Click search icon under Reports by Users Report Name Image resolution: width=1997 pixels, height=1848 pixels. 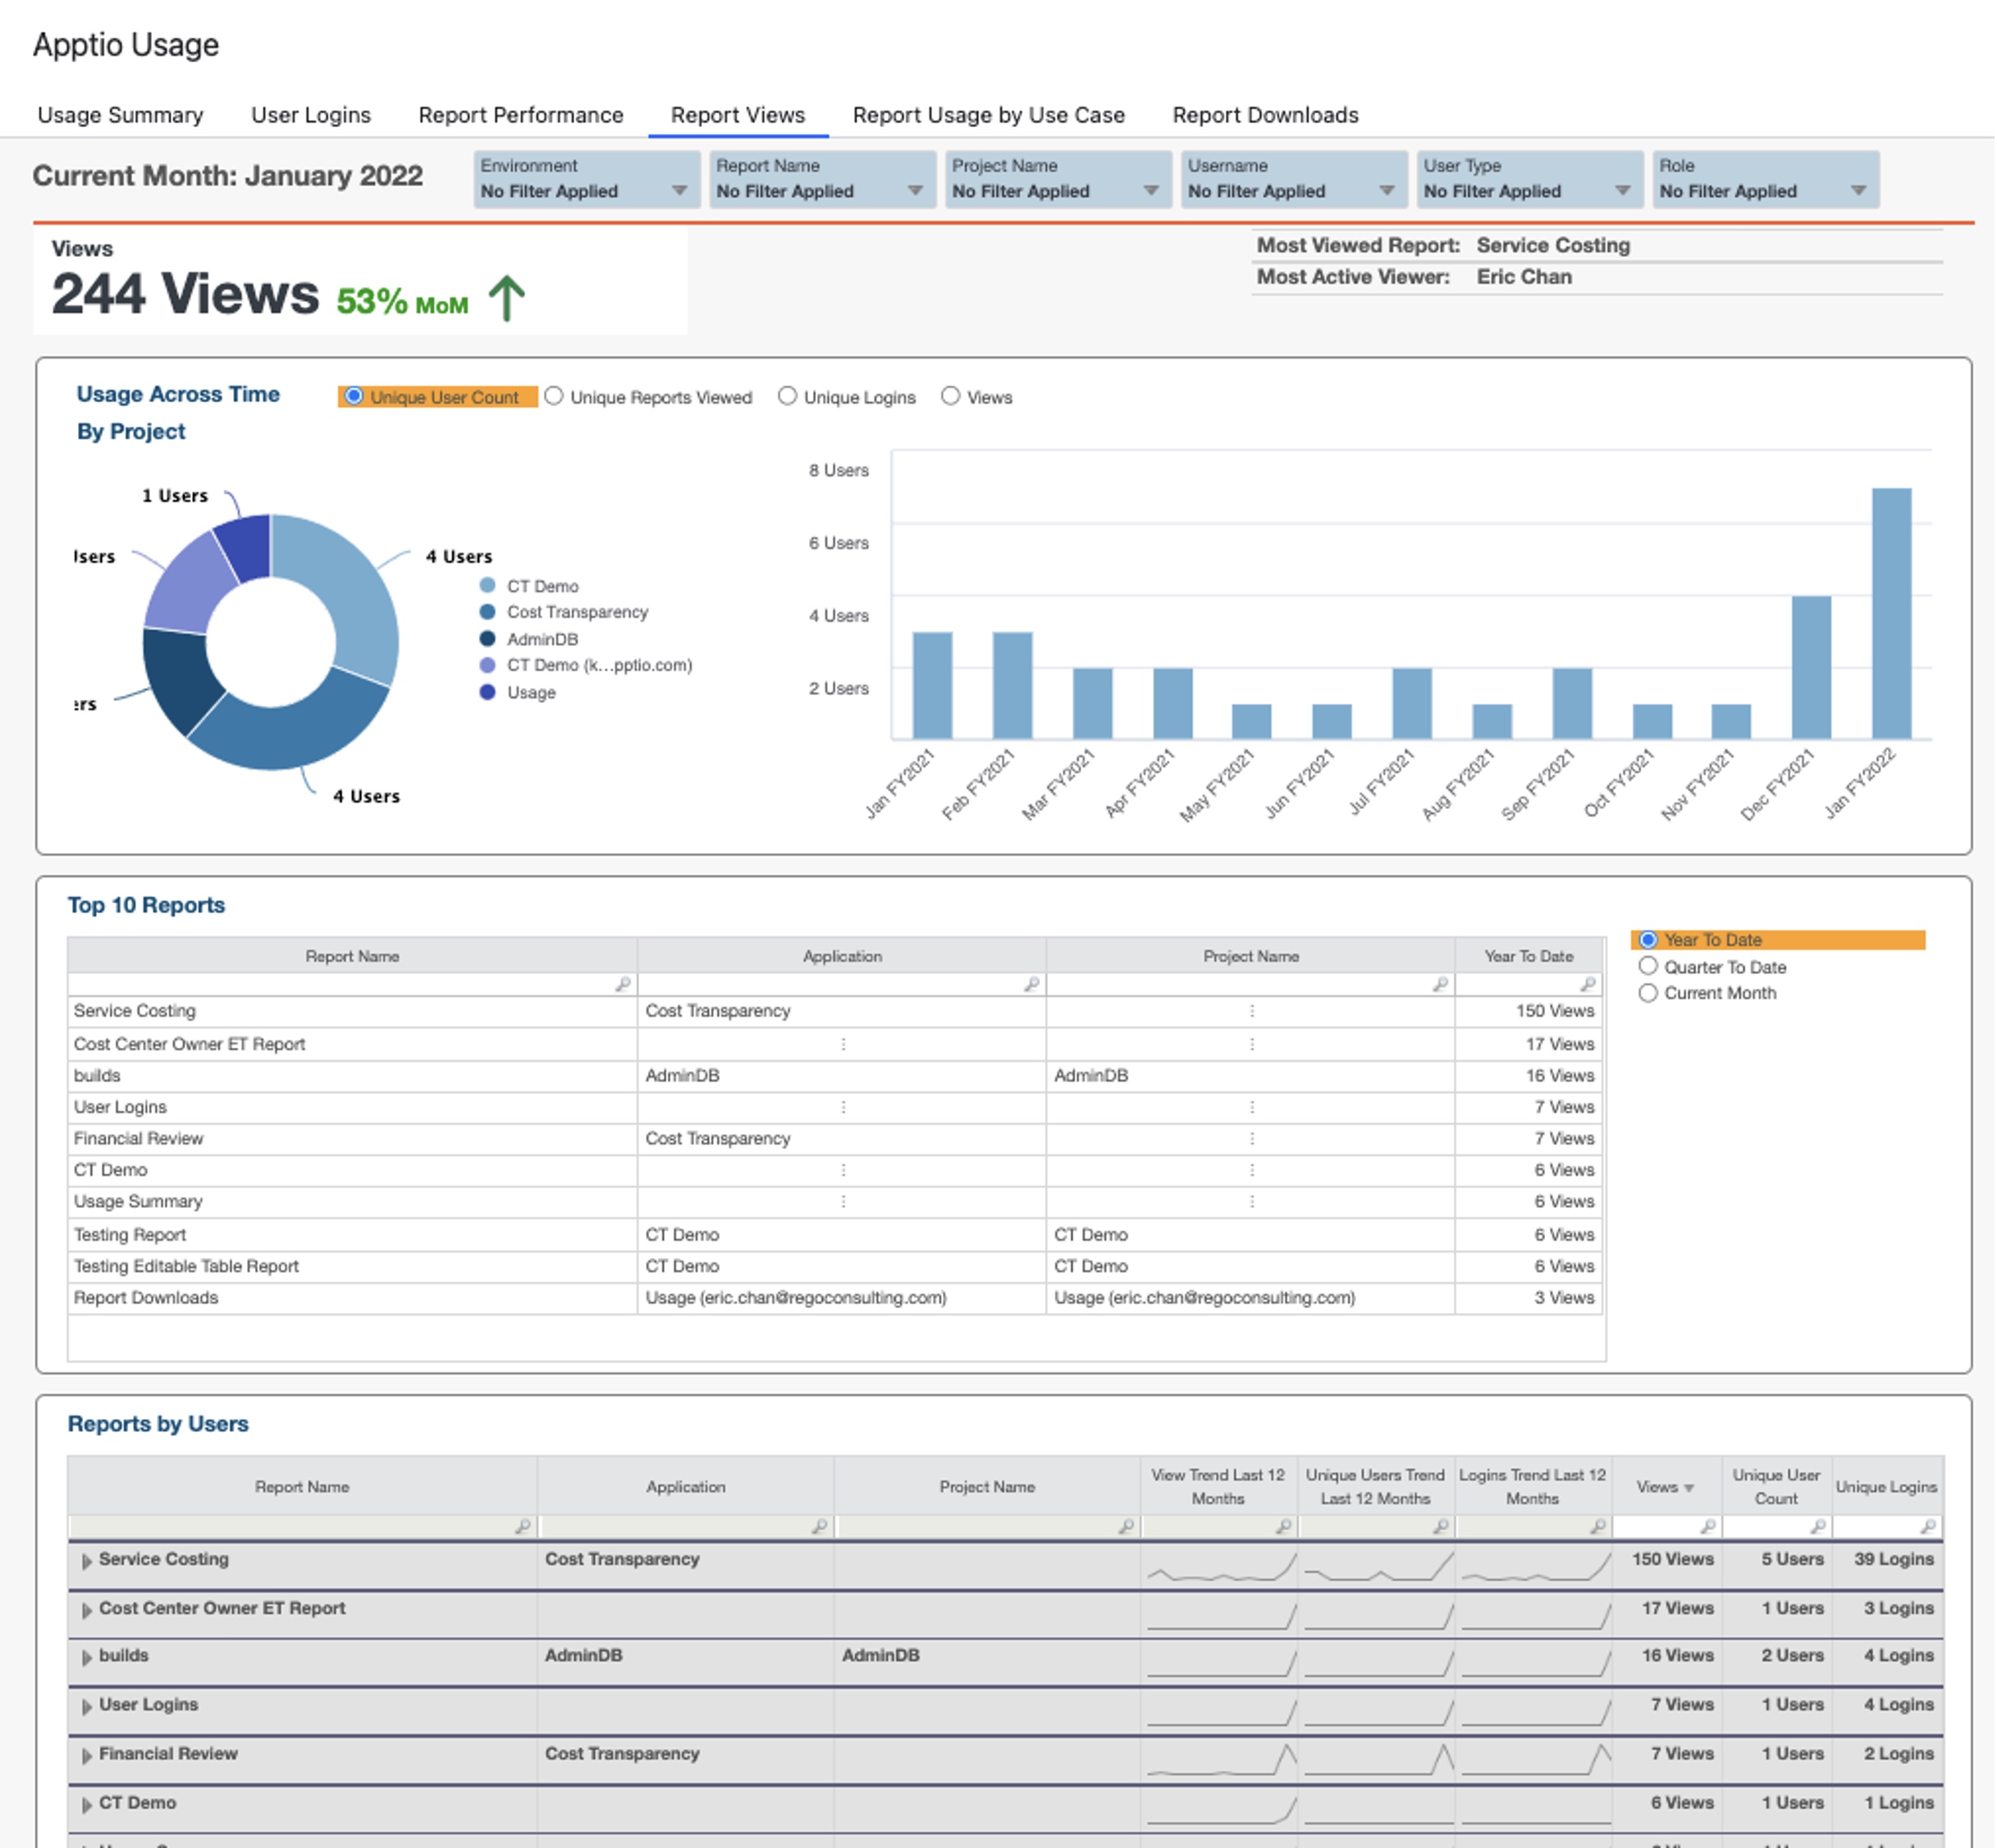click(523, 1526)
